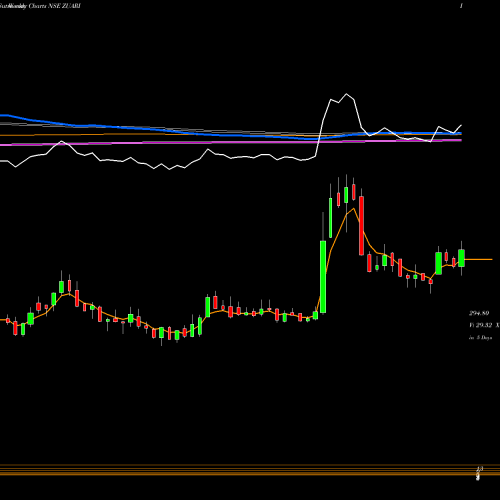The height and width of the screenshot is (500, 500).
Task: Click the price value 294.89
Action: 479,313
